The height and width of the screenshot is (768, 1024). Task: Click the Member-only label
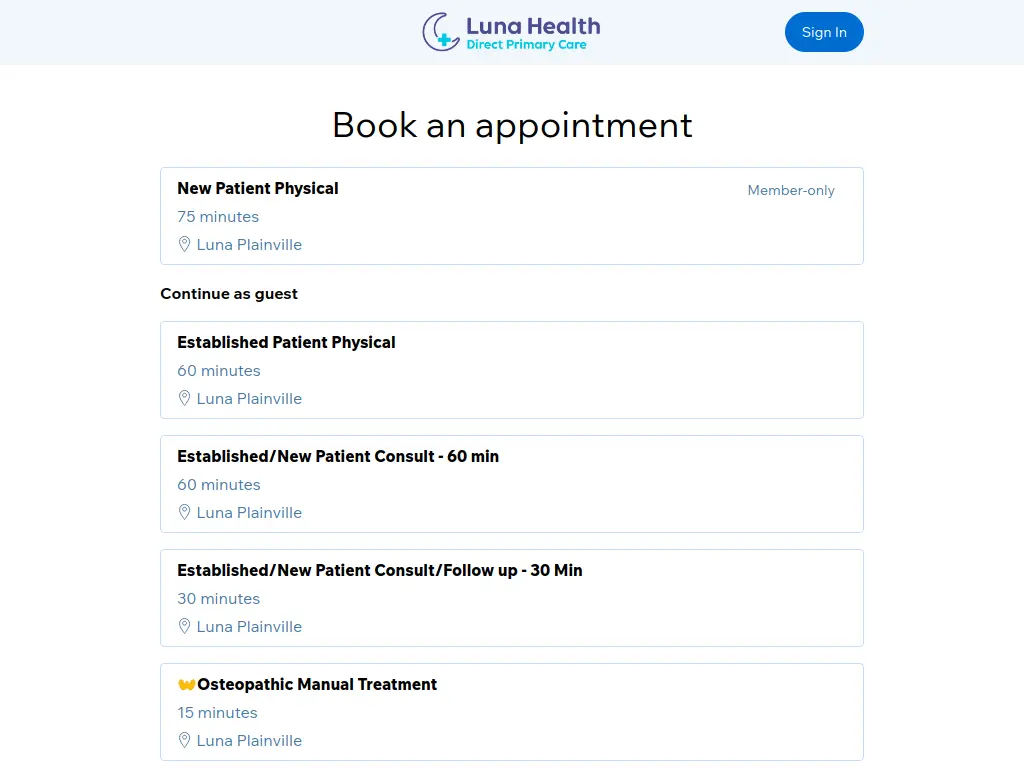[791, 190]
